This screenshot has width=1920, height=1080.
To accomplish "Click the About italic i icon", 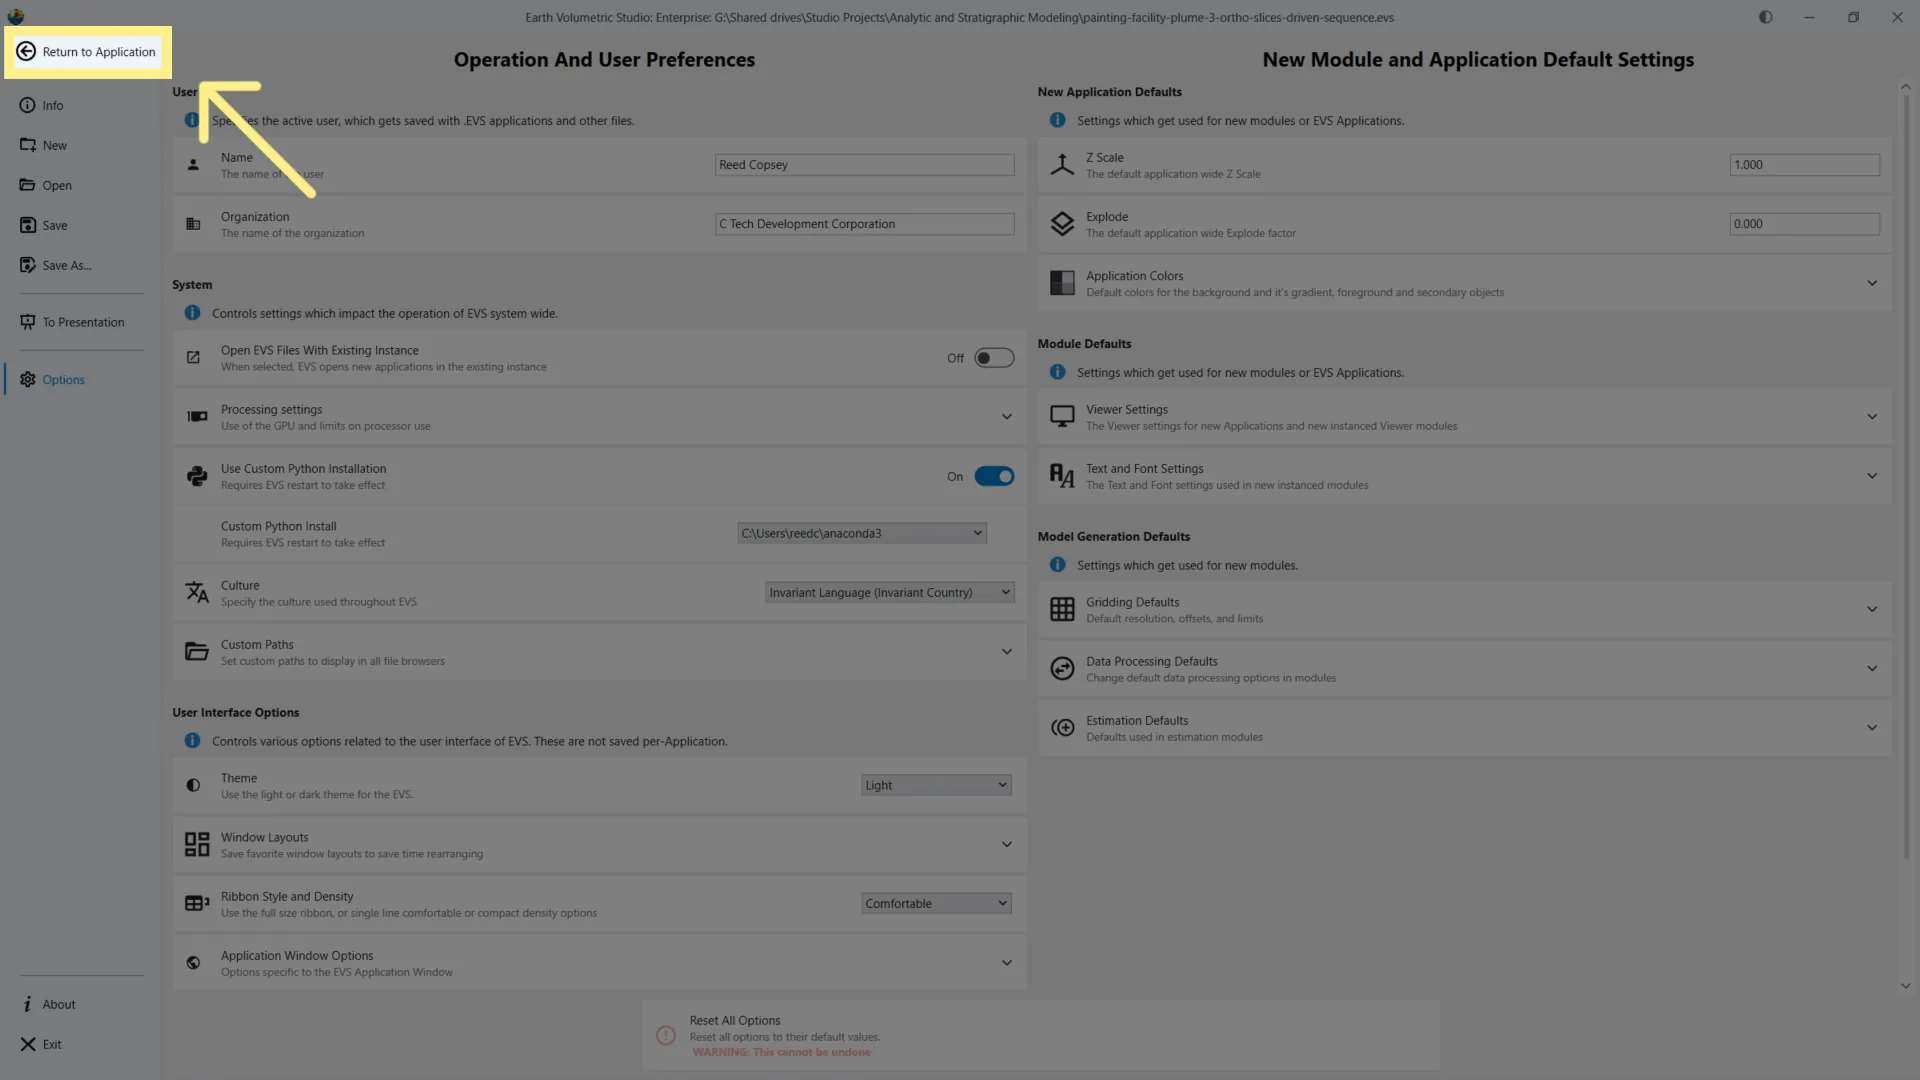I will (x=27, y=1004).
